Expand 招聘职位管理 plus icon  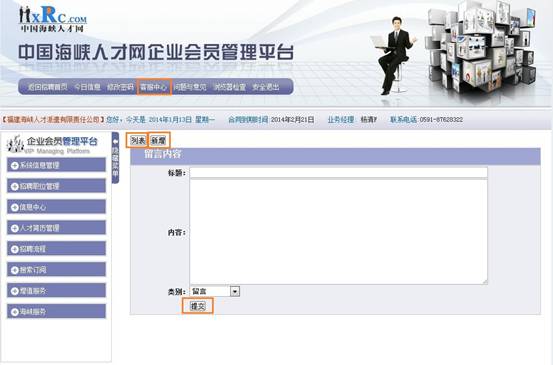point(14,186)
